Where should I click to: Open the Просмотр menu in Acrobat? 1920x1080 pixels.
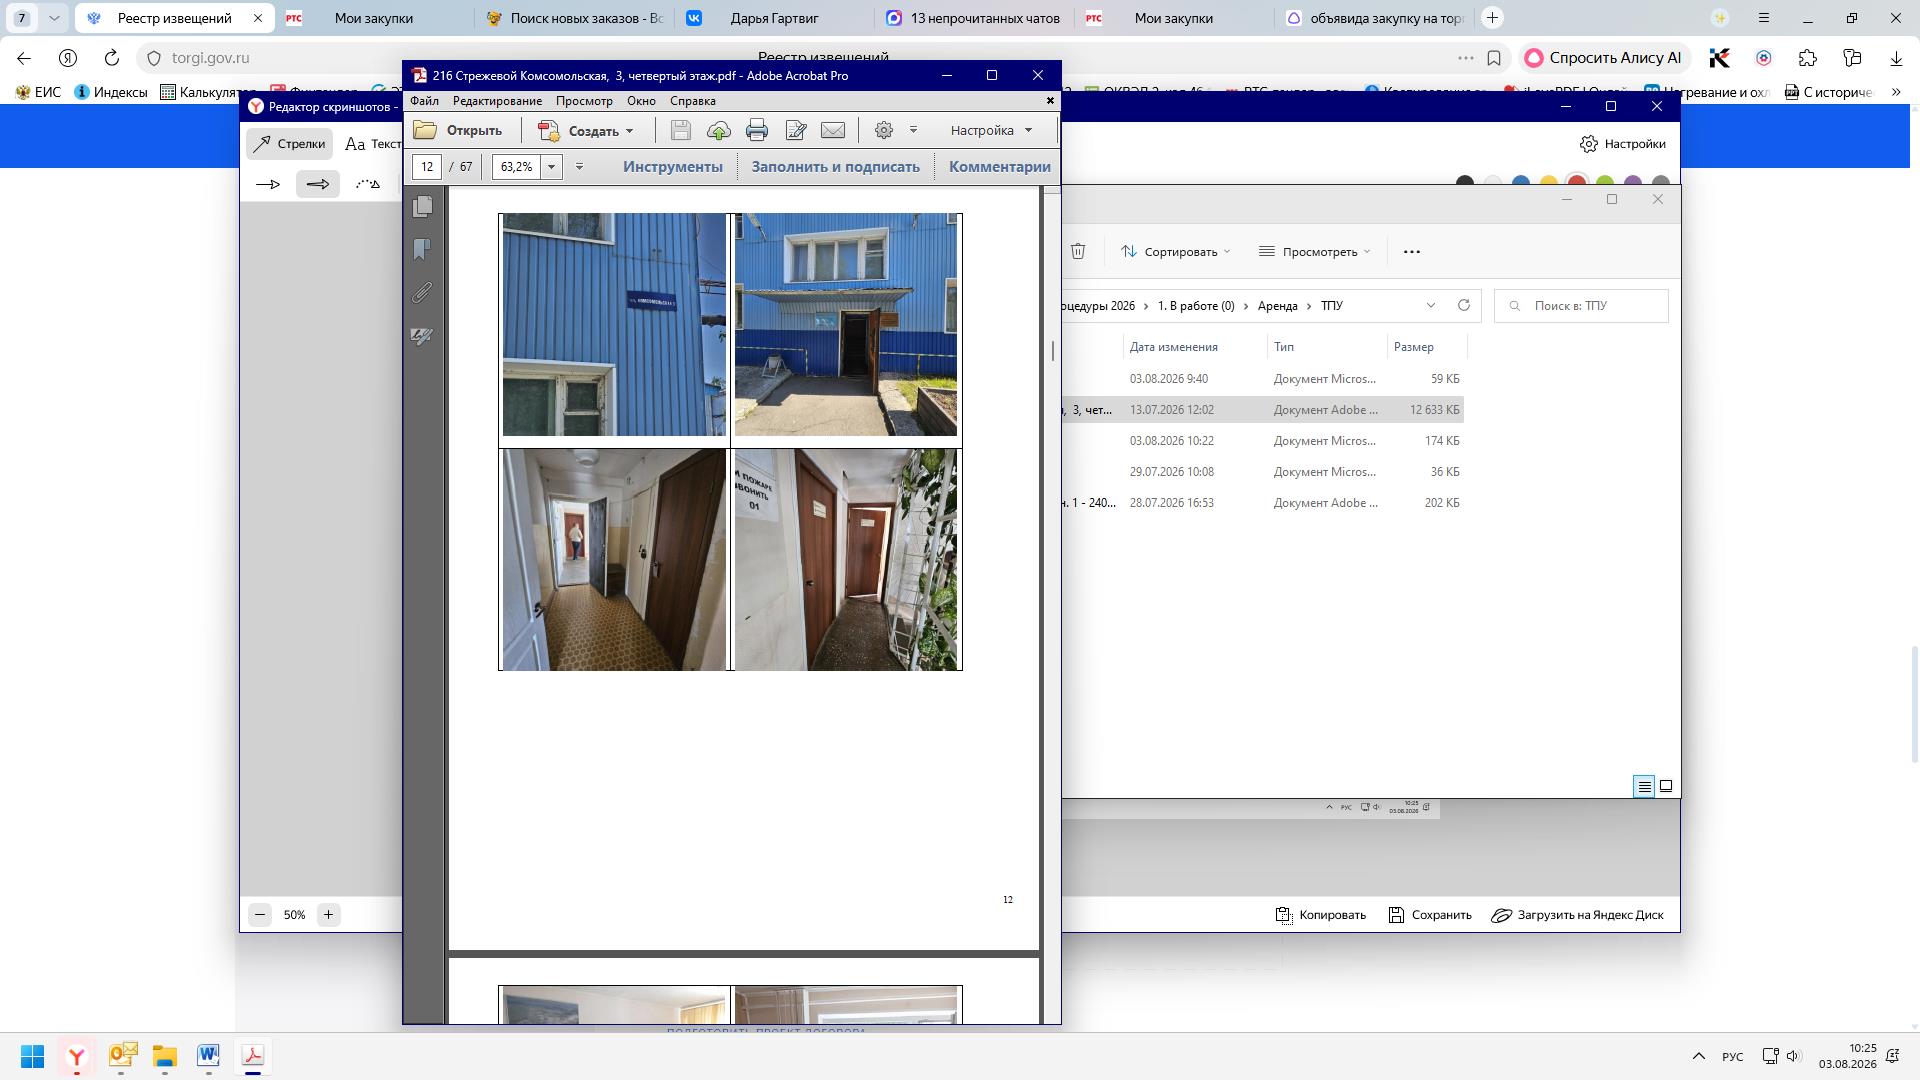[584, 101]
